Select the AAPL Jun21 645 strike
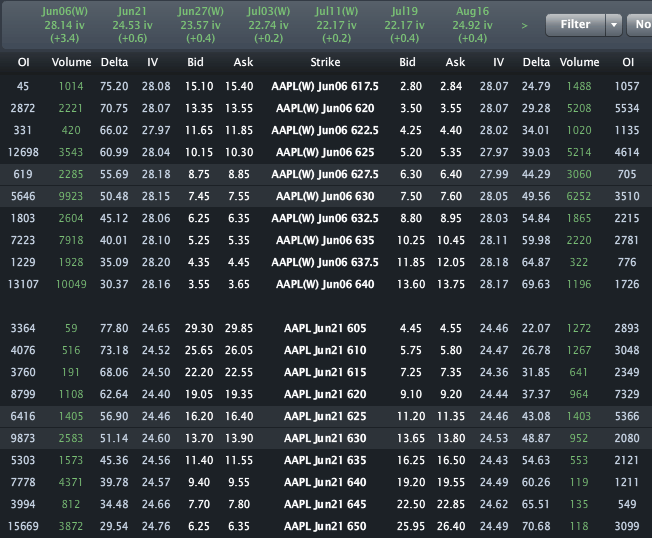 coord(325,505)
